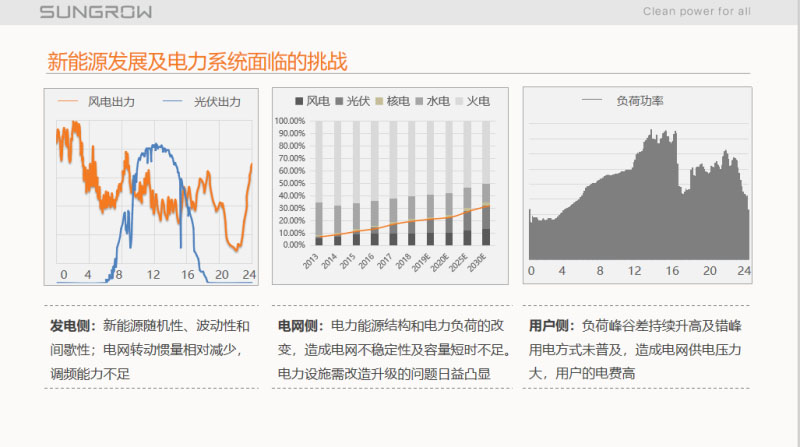Select the 核电 legend marker
800x447 pixels.
click(381, 102)
